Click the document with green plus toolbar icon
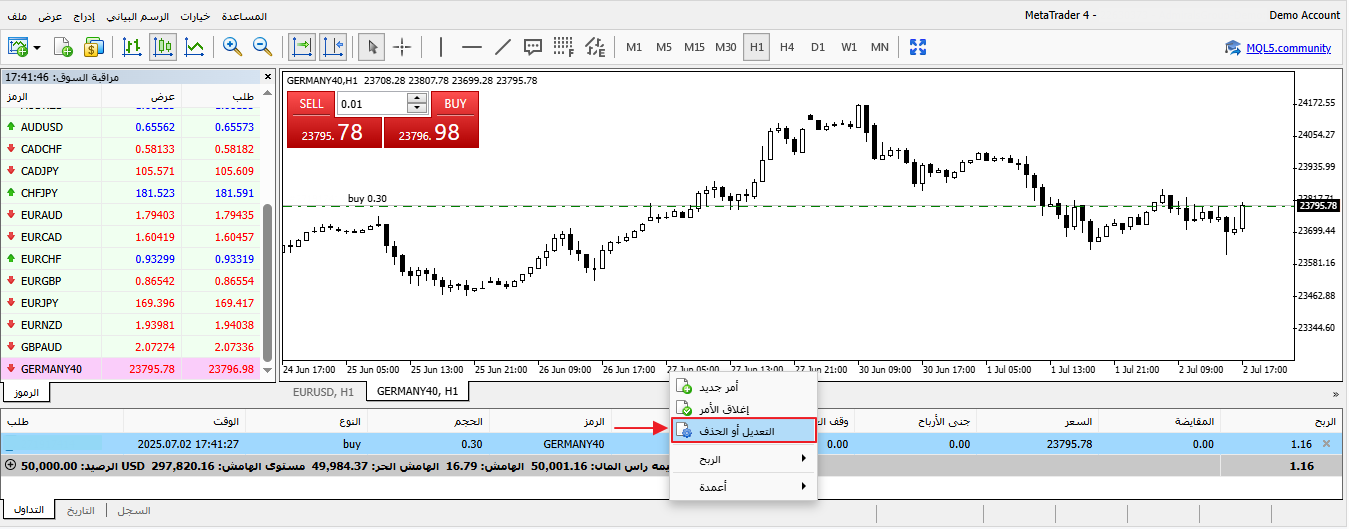The width and height of the screenshot is (1349, 529). [x=63, y=46]
